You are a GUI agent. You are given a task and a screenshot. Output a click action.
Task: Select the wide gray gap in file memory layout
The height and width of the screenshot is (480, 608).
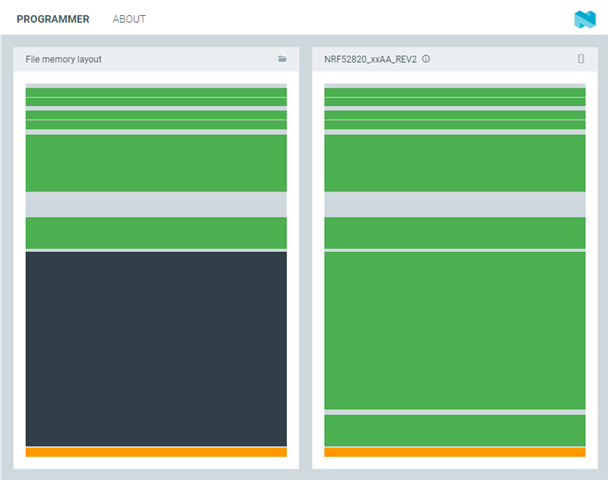click(156, 204)
